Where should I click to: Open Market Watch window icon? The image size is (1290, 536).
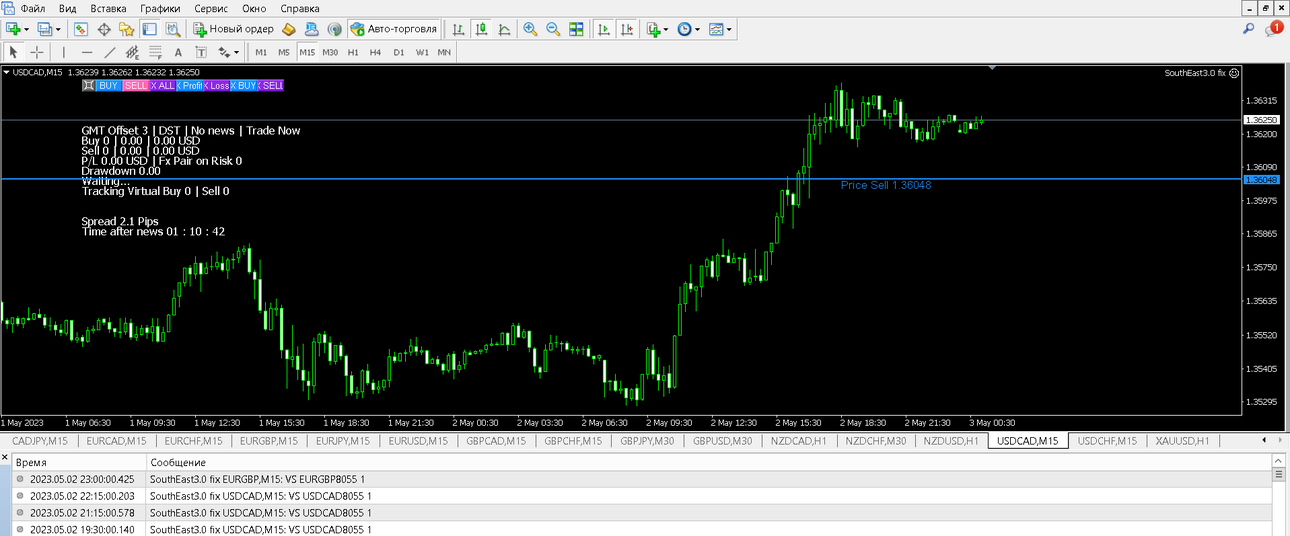[81, 30]
